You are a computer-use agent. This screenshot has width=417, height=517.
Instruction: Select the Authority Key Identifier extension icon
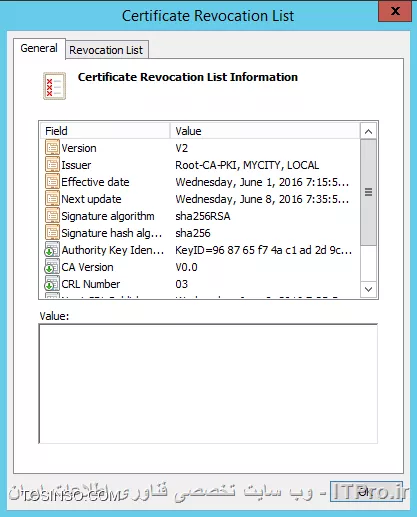[x=52, y=250]
